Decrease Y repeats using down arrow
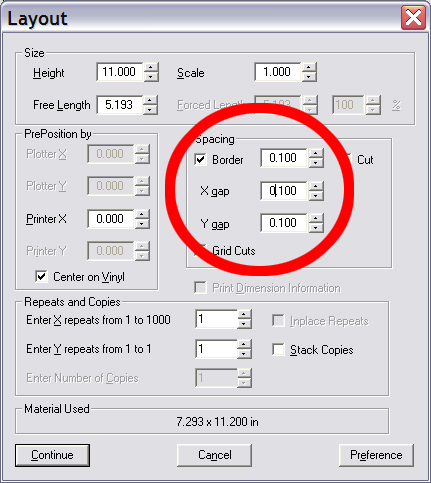The width and height of the screenshot is (431, 483). (244, 353)
